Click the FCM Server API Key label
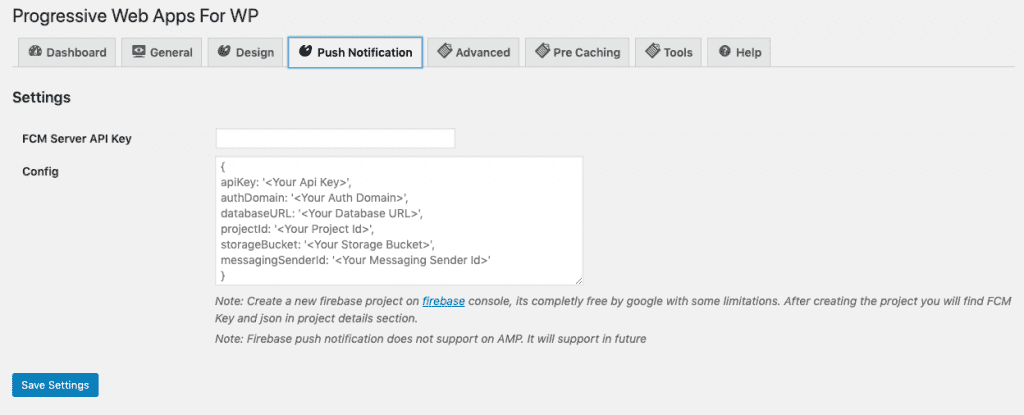1024x415 pixels. (x=77, y=139)
